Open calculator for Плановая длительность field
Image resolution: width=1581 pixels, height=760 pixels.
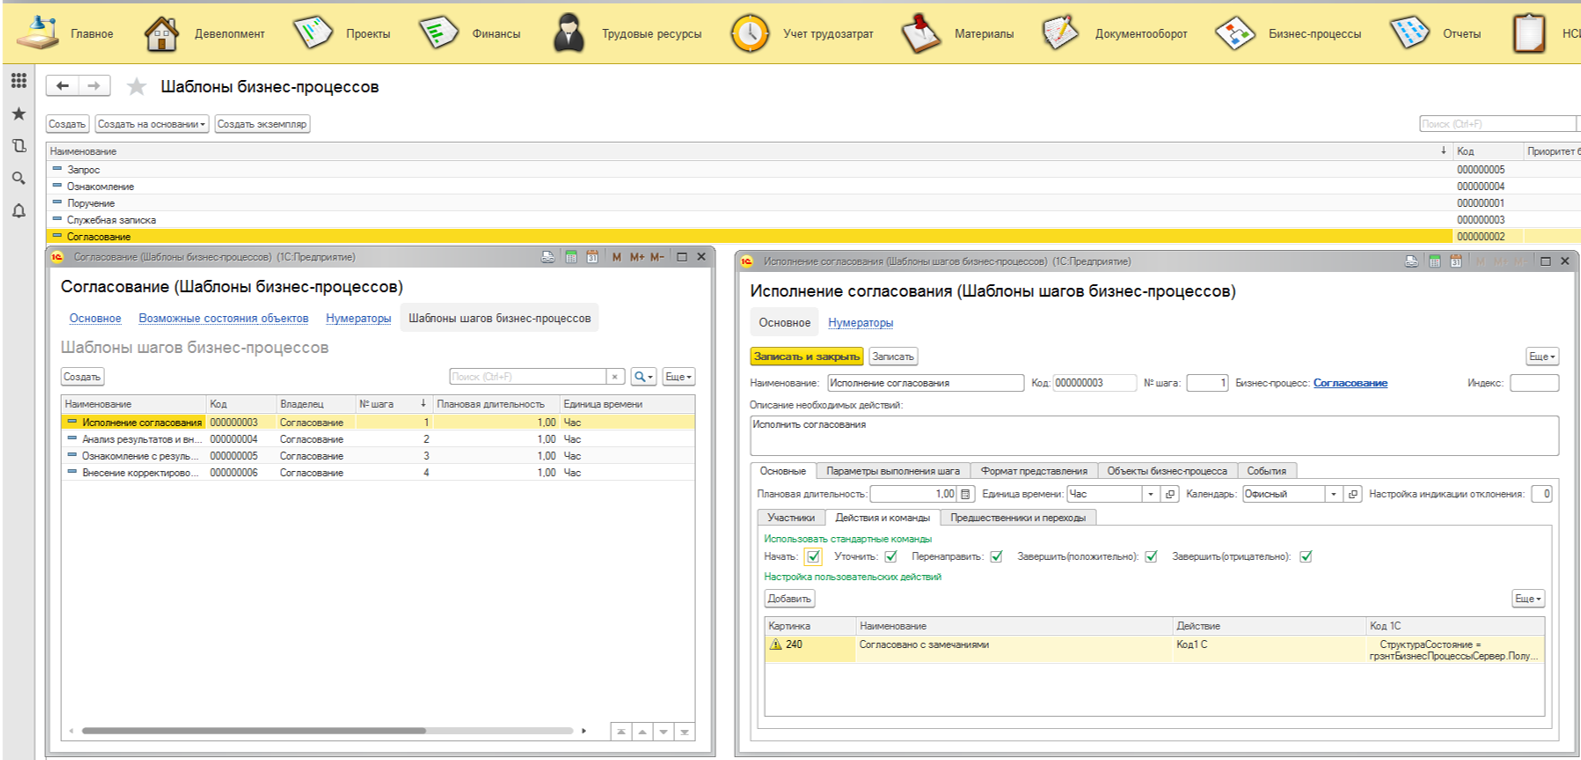(x=965, y=494)
